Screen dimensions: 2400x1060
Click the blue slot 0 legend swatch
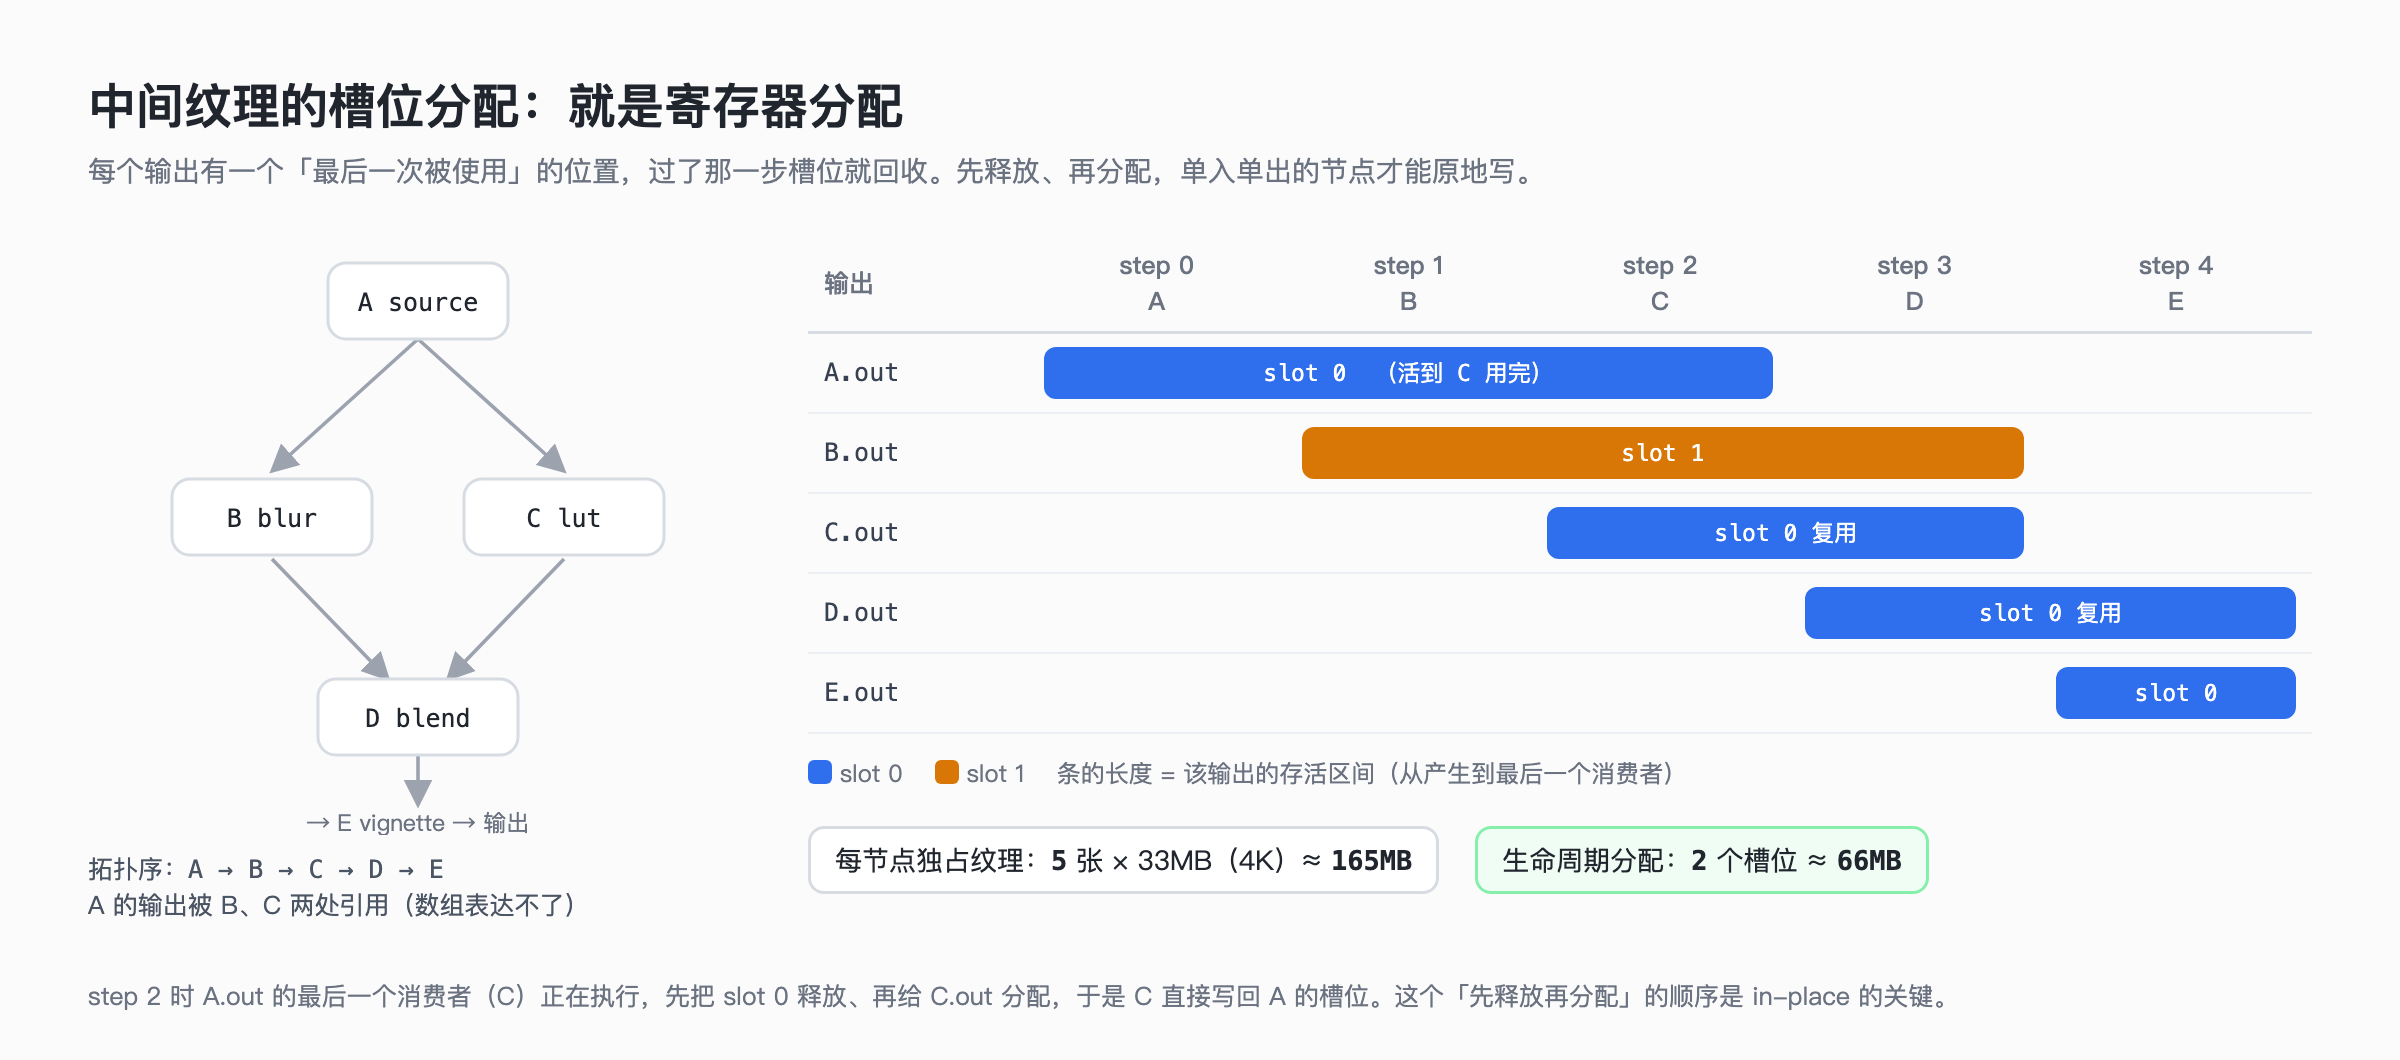click(x=820, y=772)
